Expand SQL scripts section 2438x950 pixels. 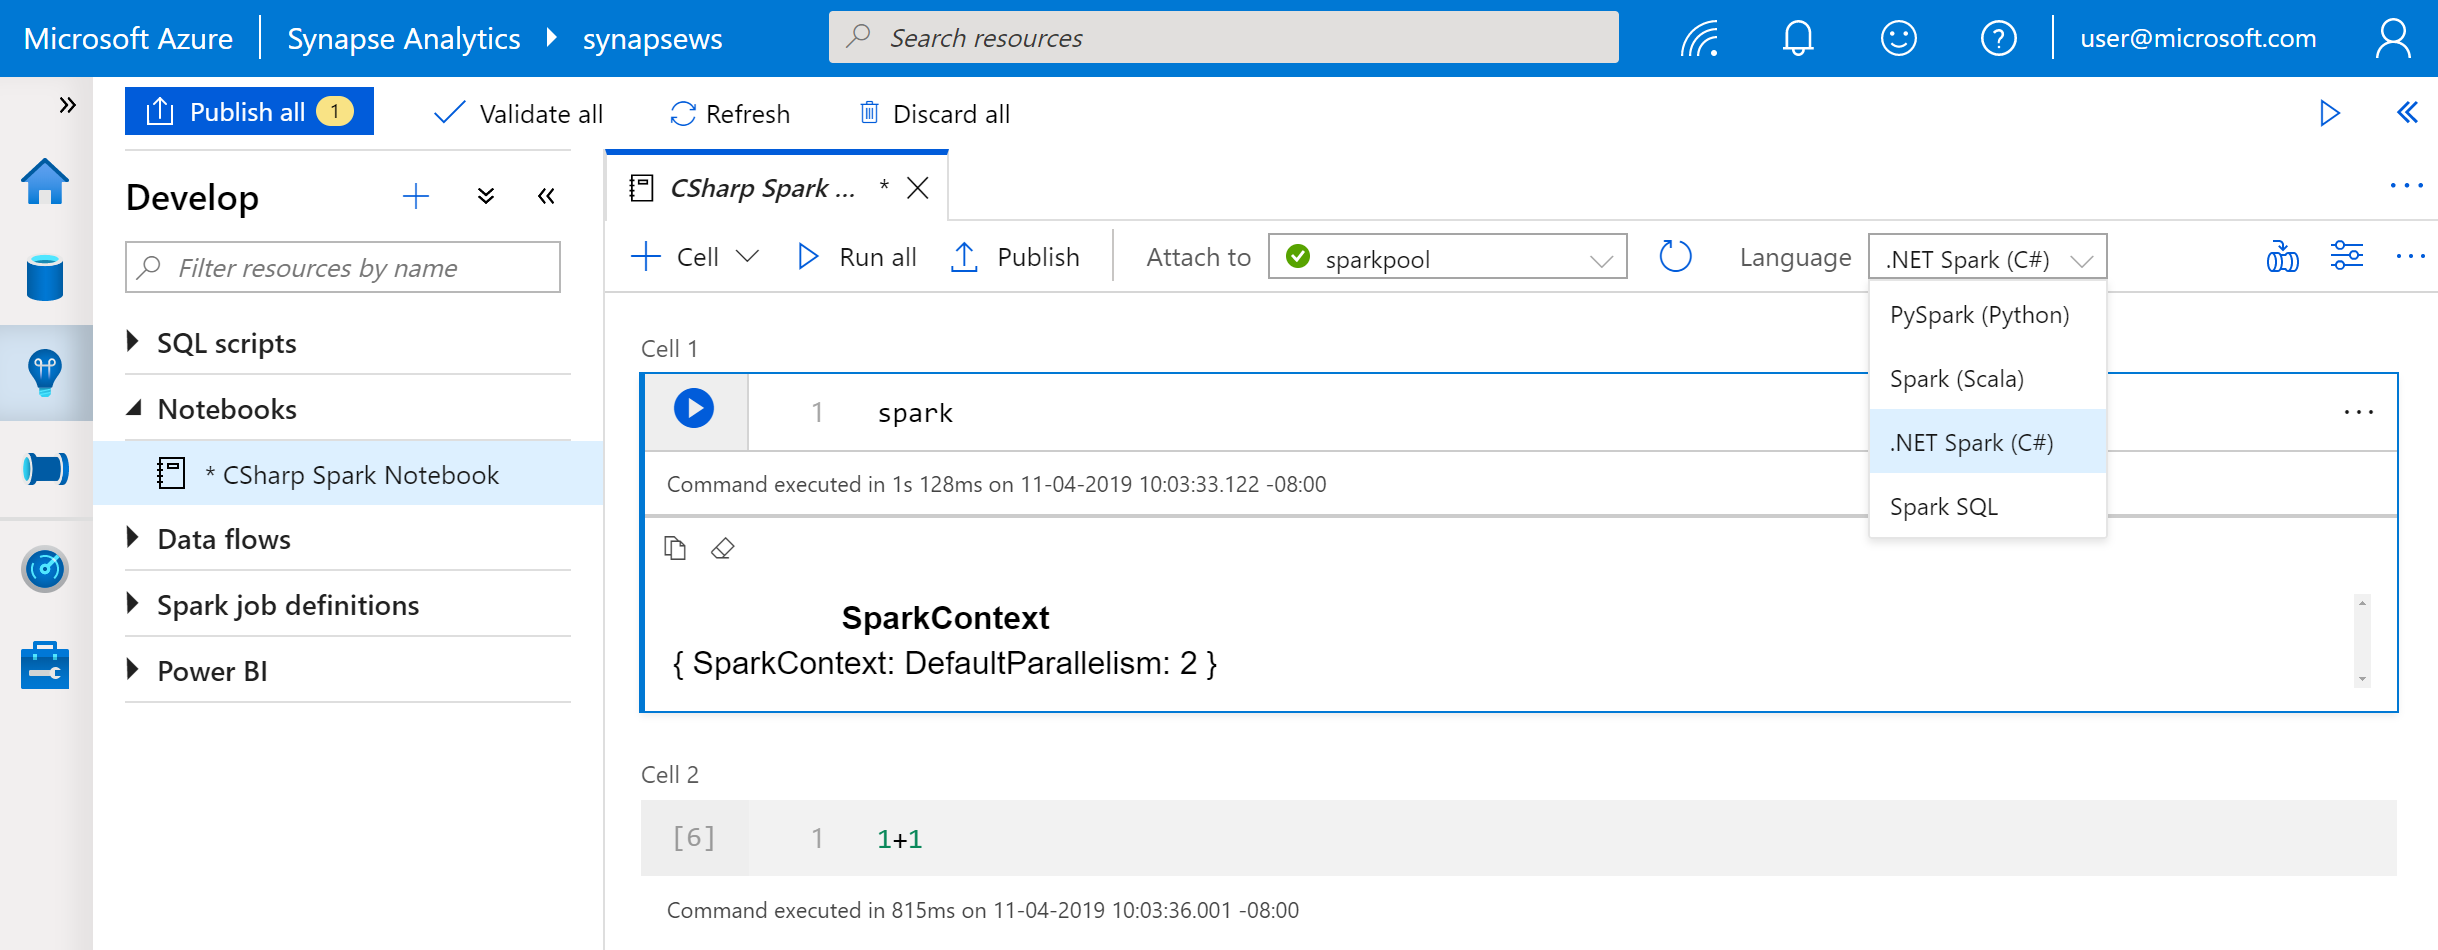[132, 342]
